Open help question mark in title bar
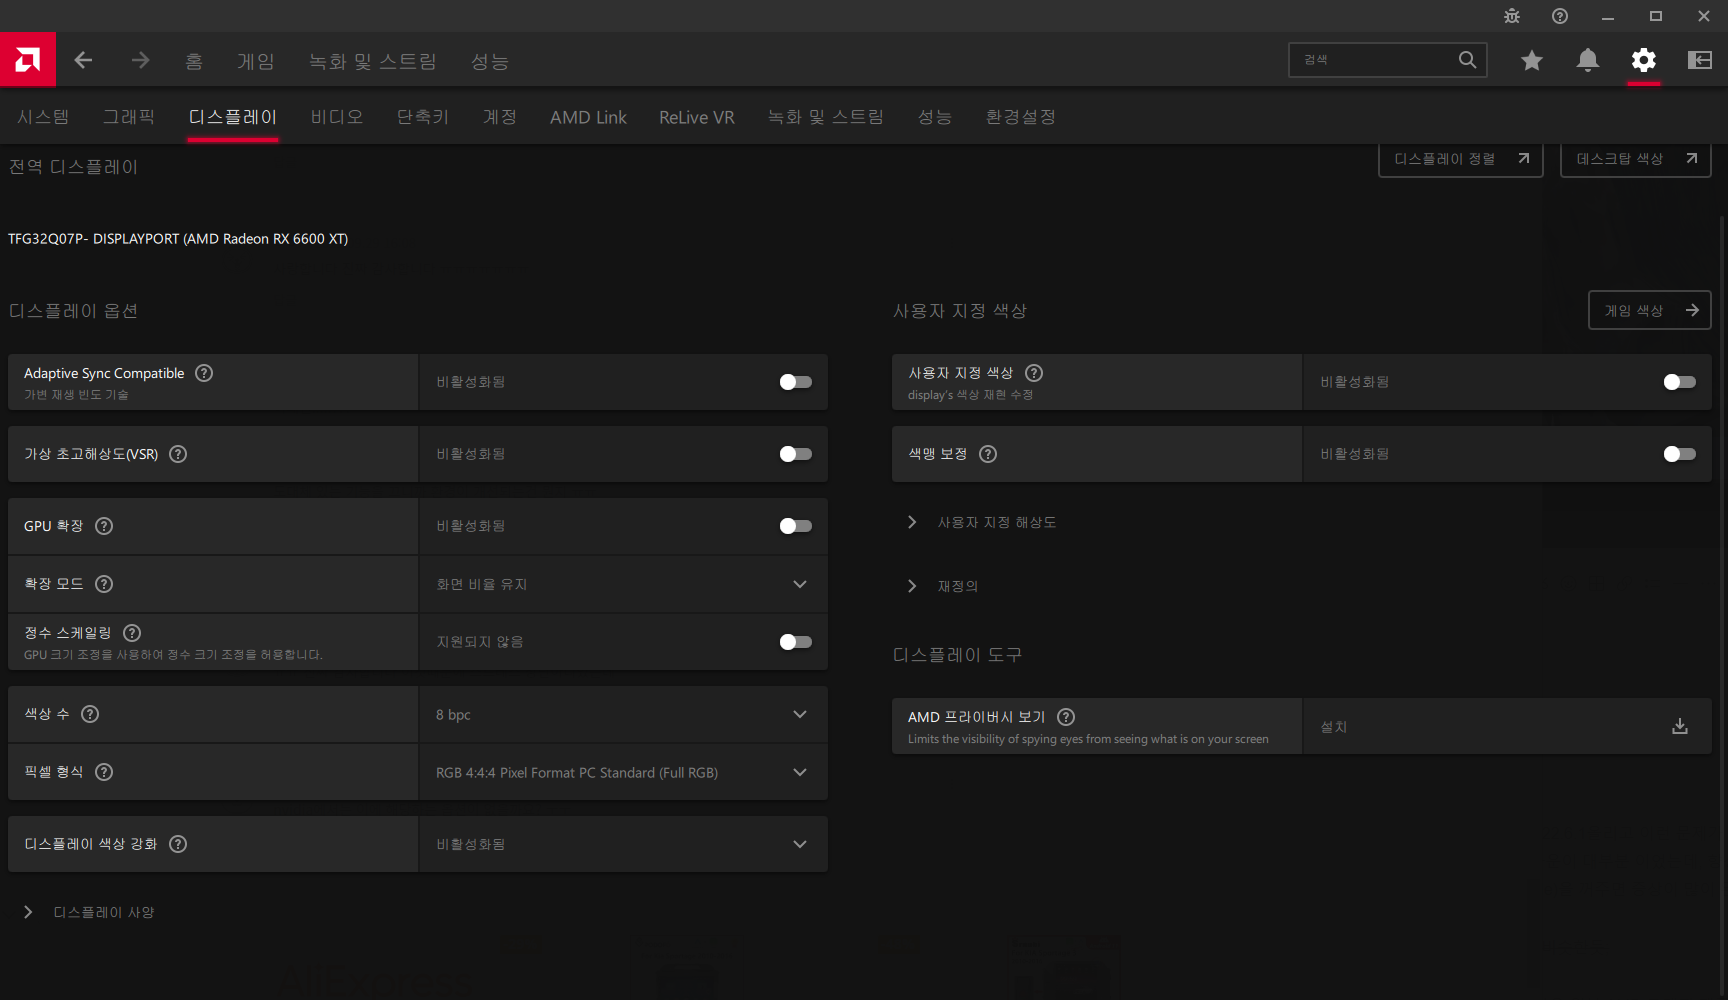1728x1000 pixels. (1559, 16)
